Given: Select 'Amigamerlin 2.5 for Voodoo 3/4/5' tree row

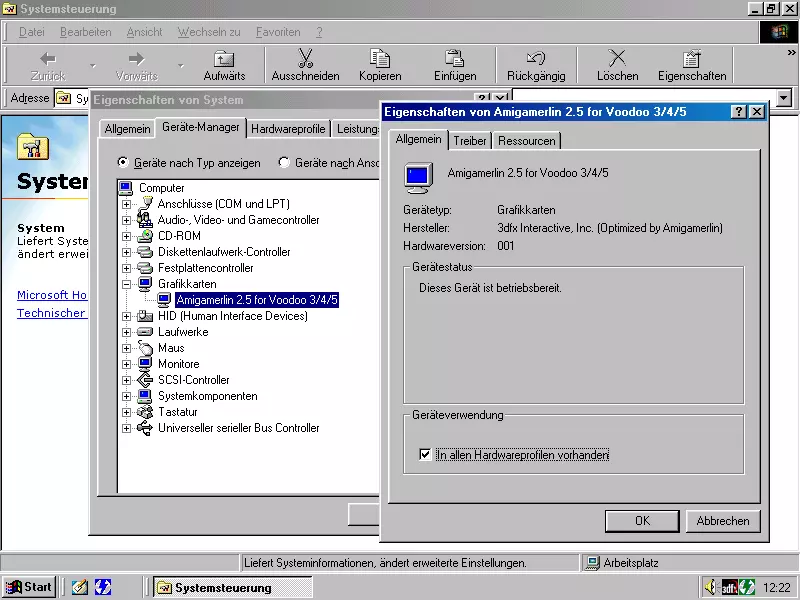Looking at the screenshot, I should (257, 300).
